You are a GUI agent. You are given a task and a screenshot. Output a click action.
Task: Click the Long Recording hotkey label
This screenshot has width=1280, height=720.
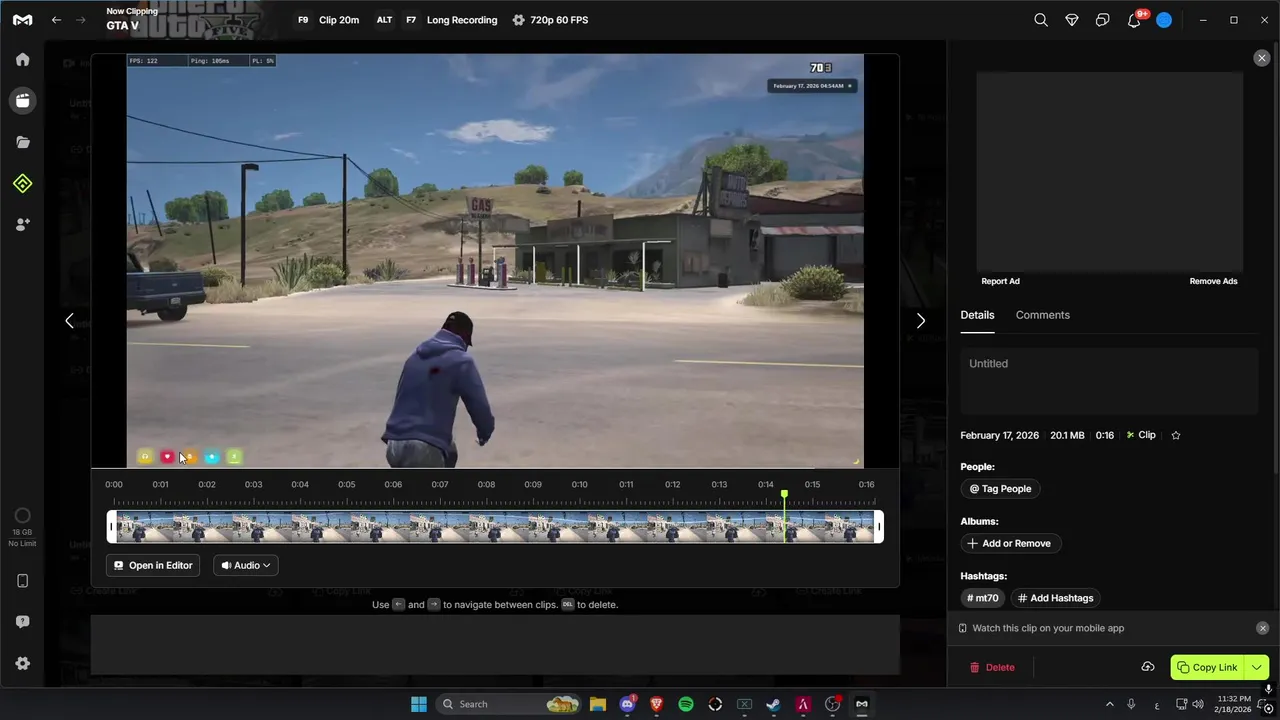coord(462,20)
